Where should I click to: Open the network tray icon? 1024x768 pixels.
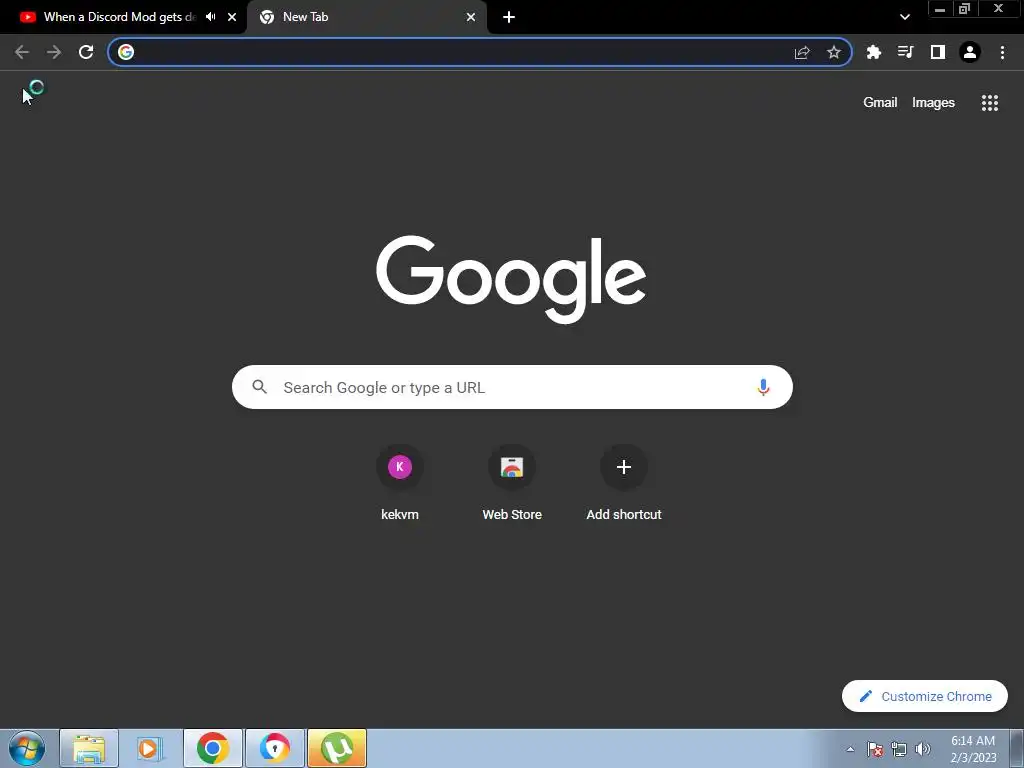click(899, 749)
